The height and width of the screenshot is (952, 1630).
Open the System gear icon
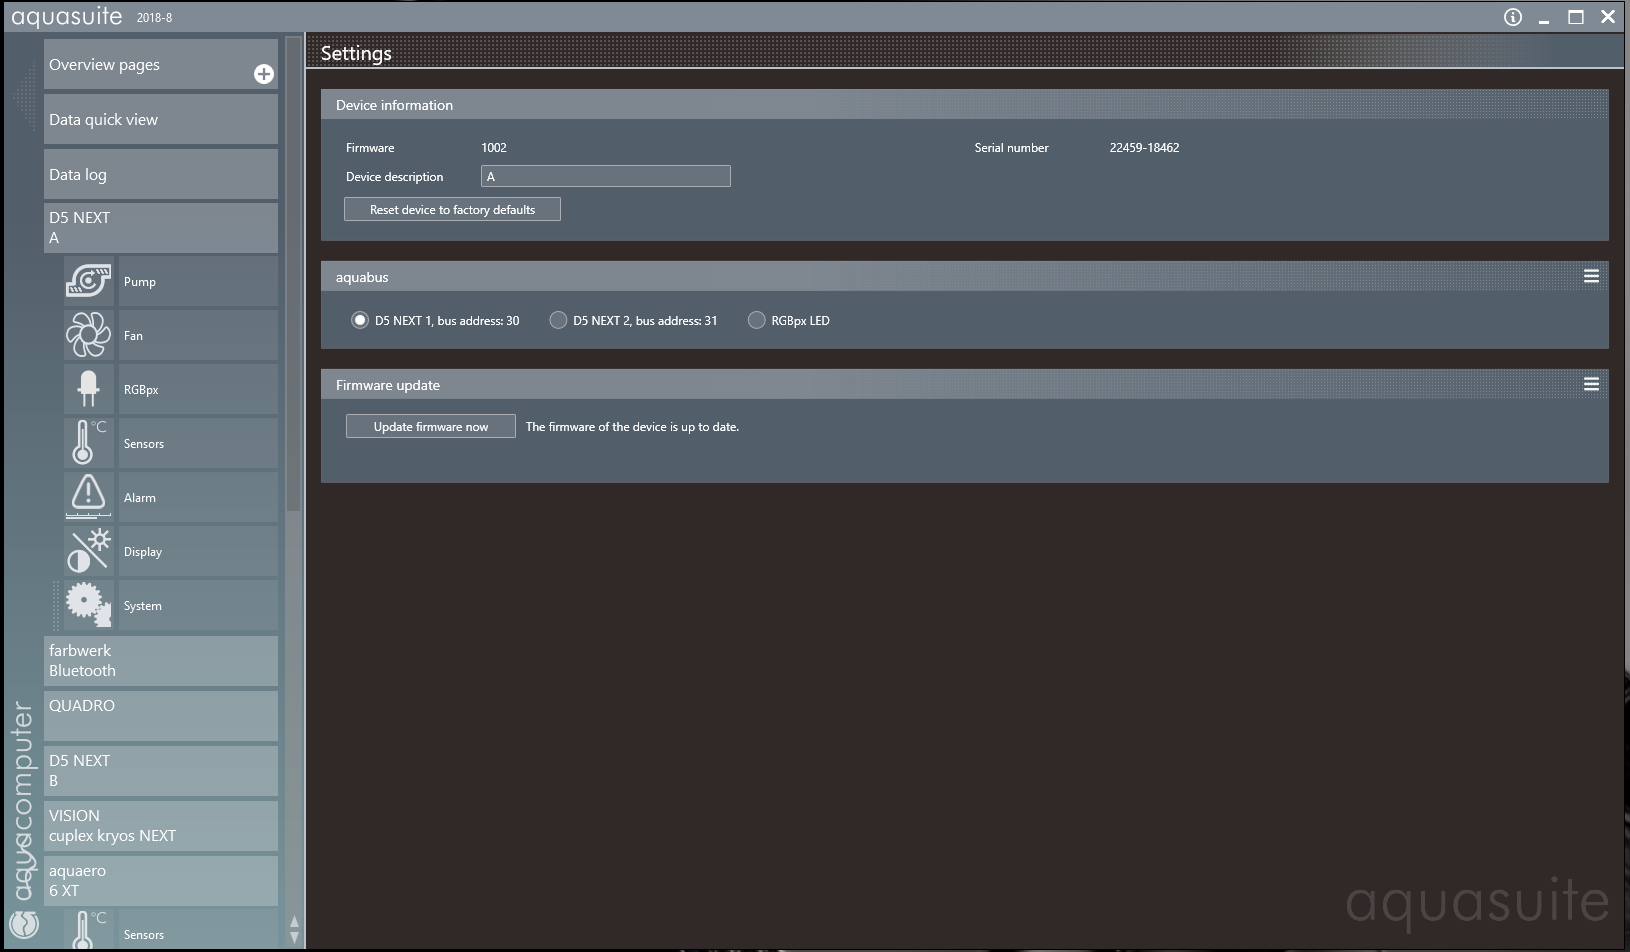[88, 605]
